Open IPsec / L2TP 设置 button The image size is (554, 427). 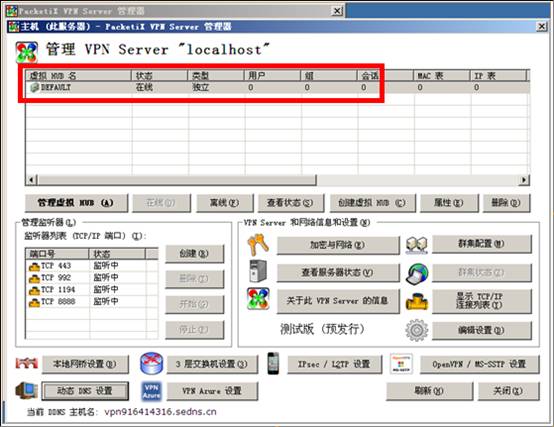point(335,364)
